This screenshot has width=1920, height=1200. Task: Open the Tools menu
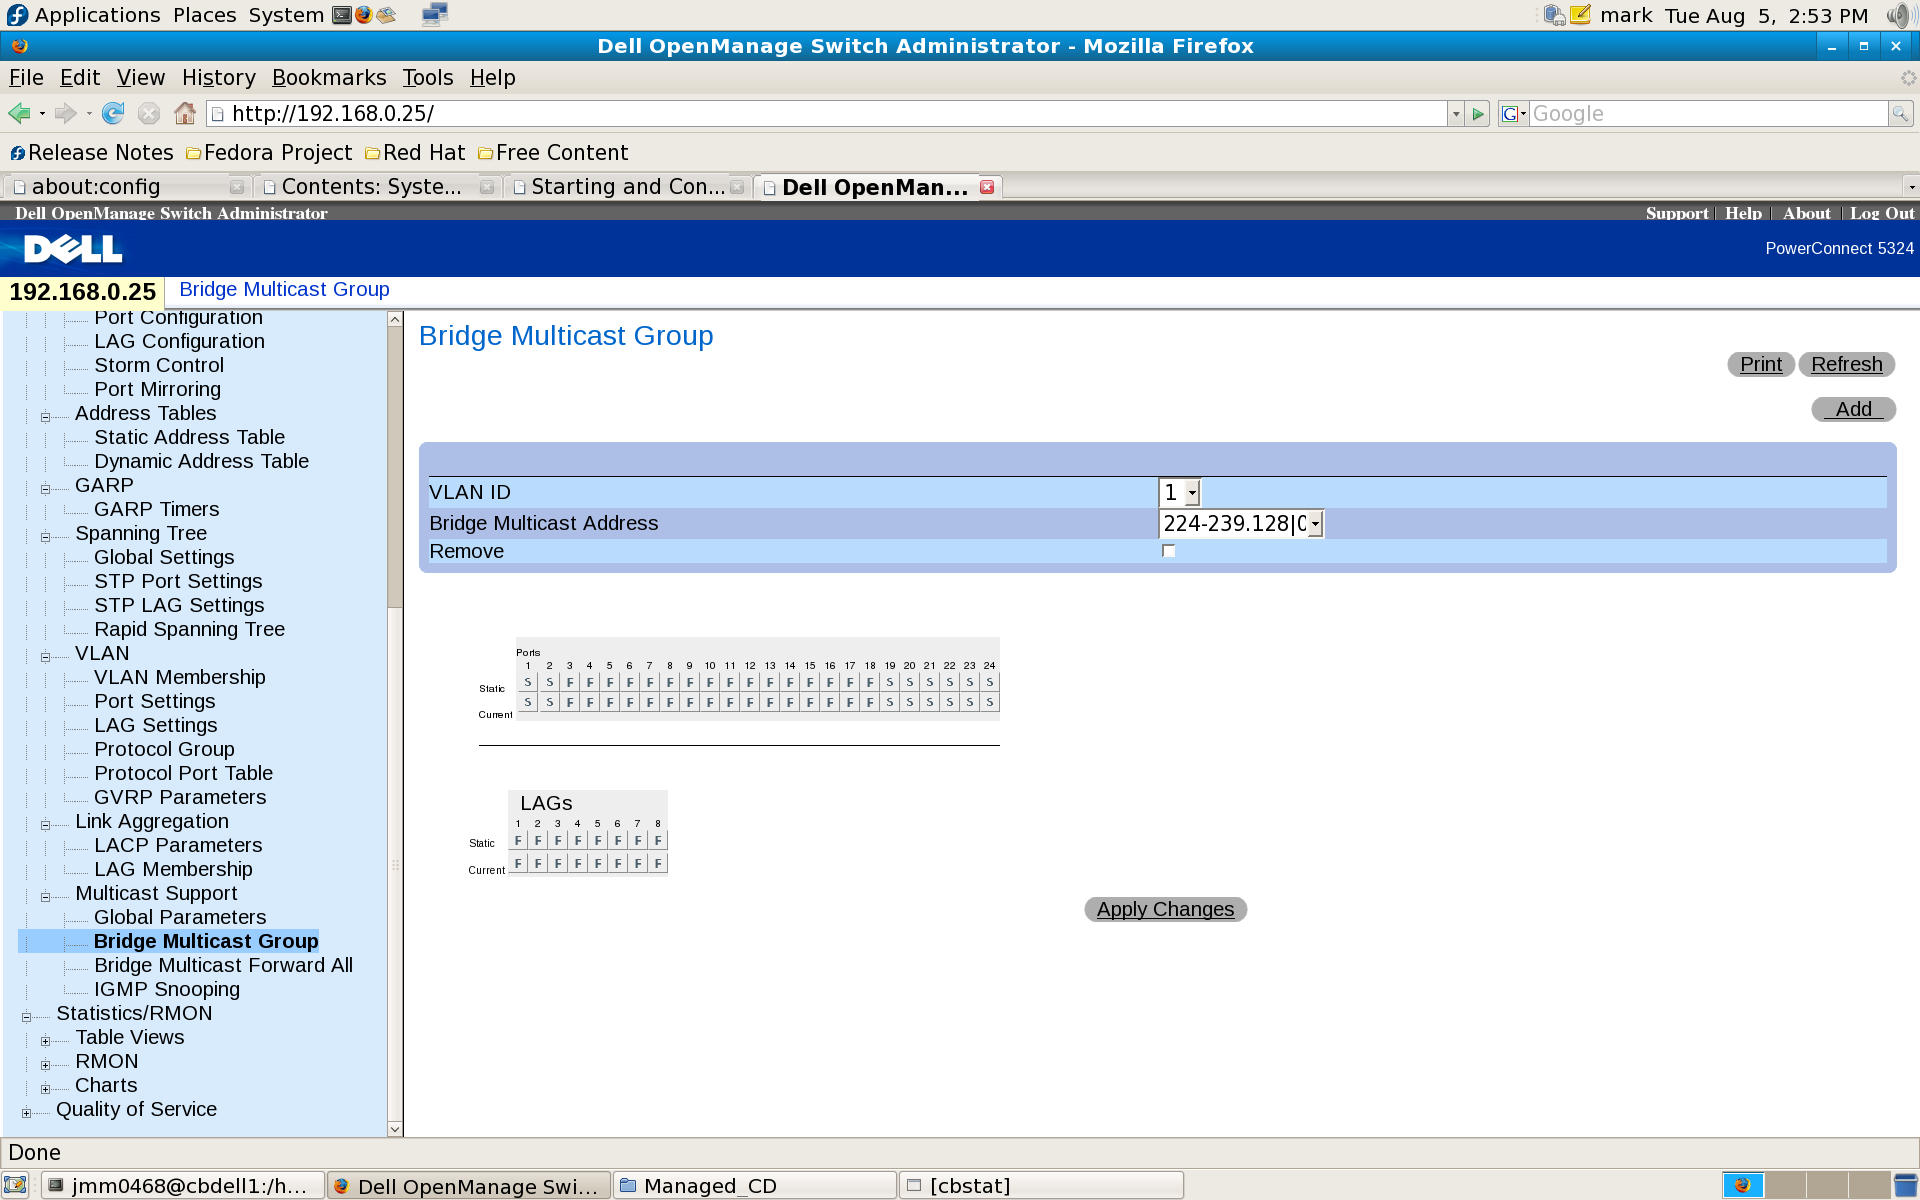coord(427,77)
